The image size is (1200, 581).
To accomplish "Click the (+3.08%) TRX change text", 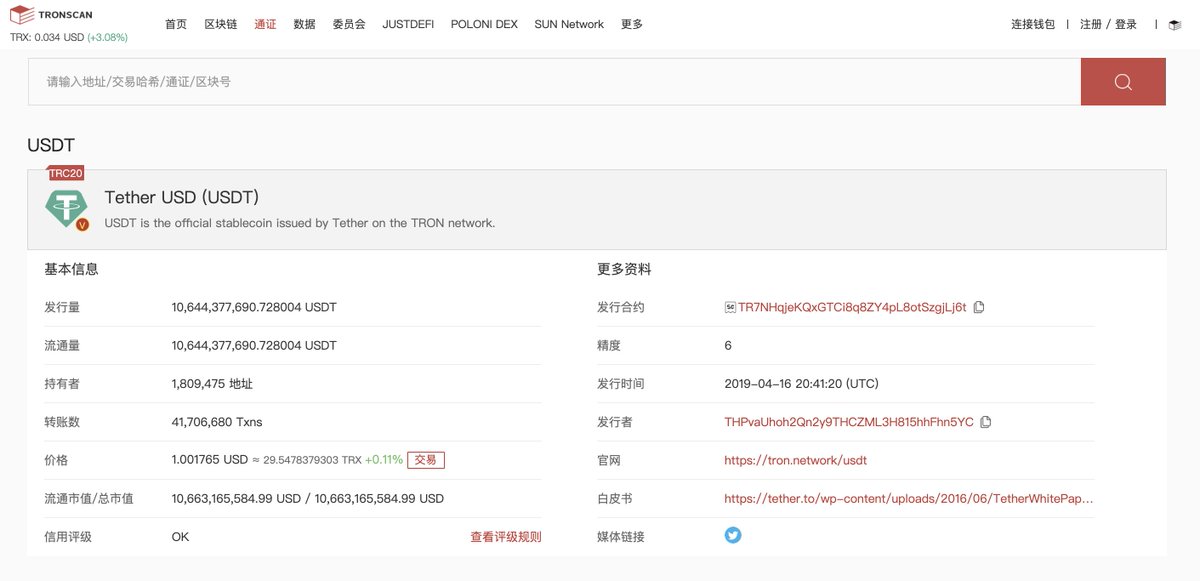I will pyautogui.click(x=107, y=37).
